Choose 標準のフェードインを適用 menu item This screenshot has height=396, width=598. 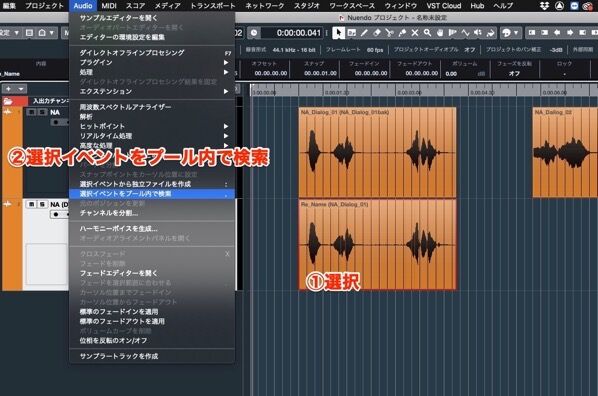pos(152,312)
